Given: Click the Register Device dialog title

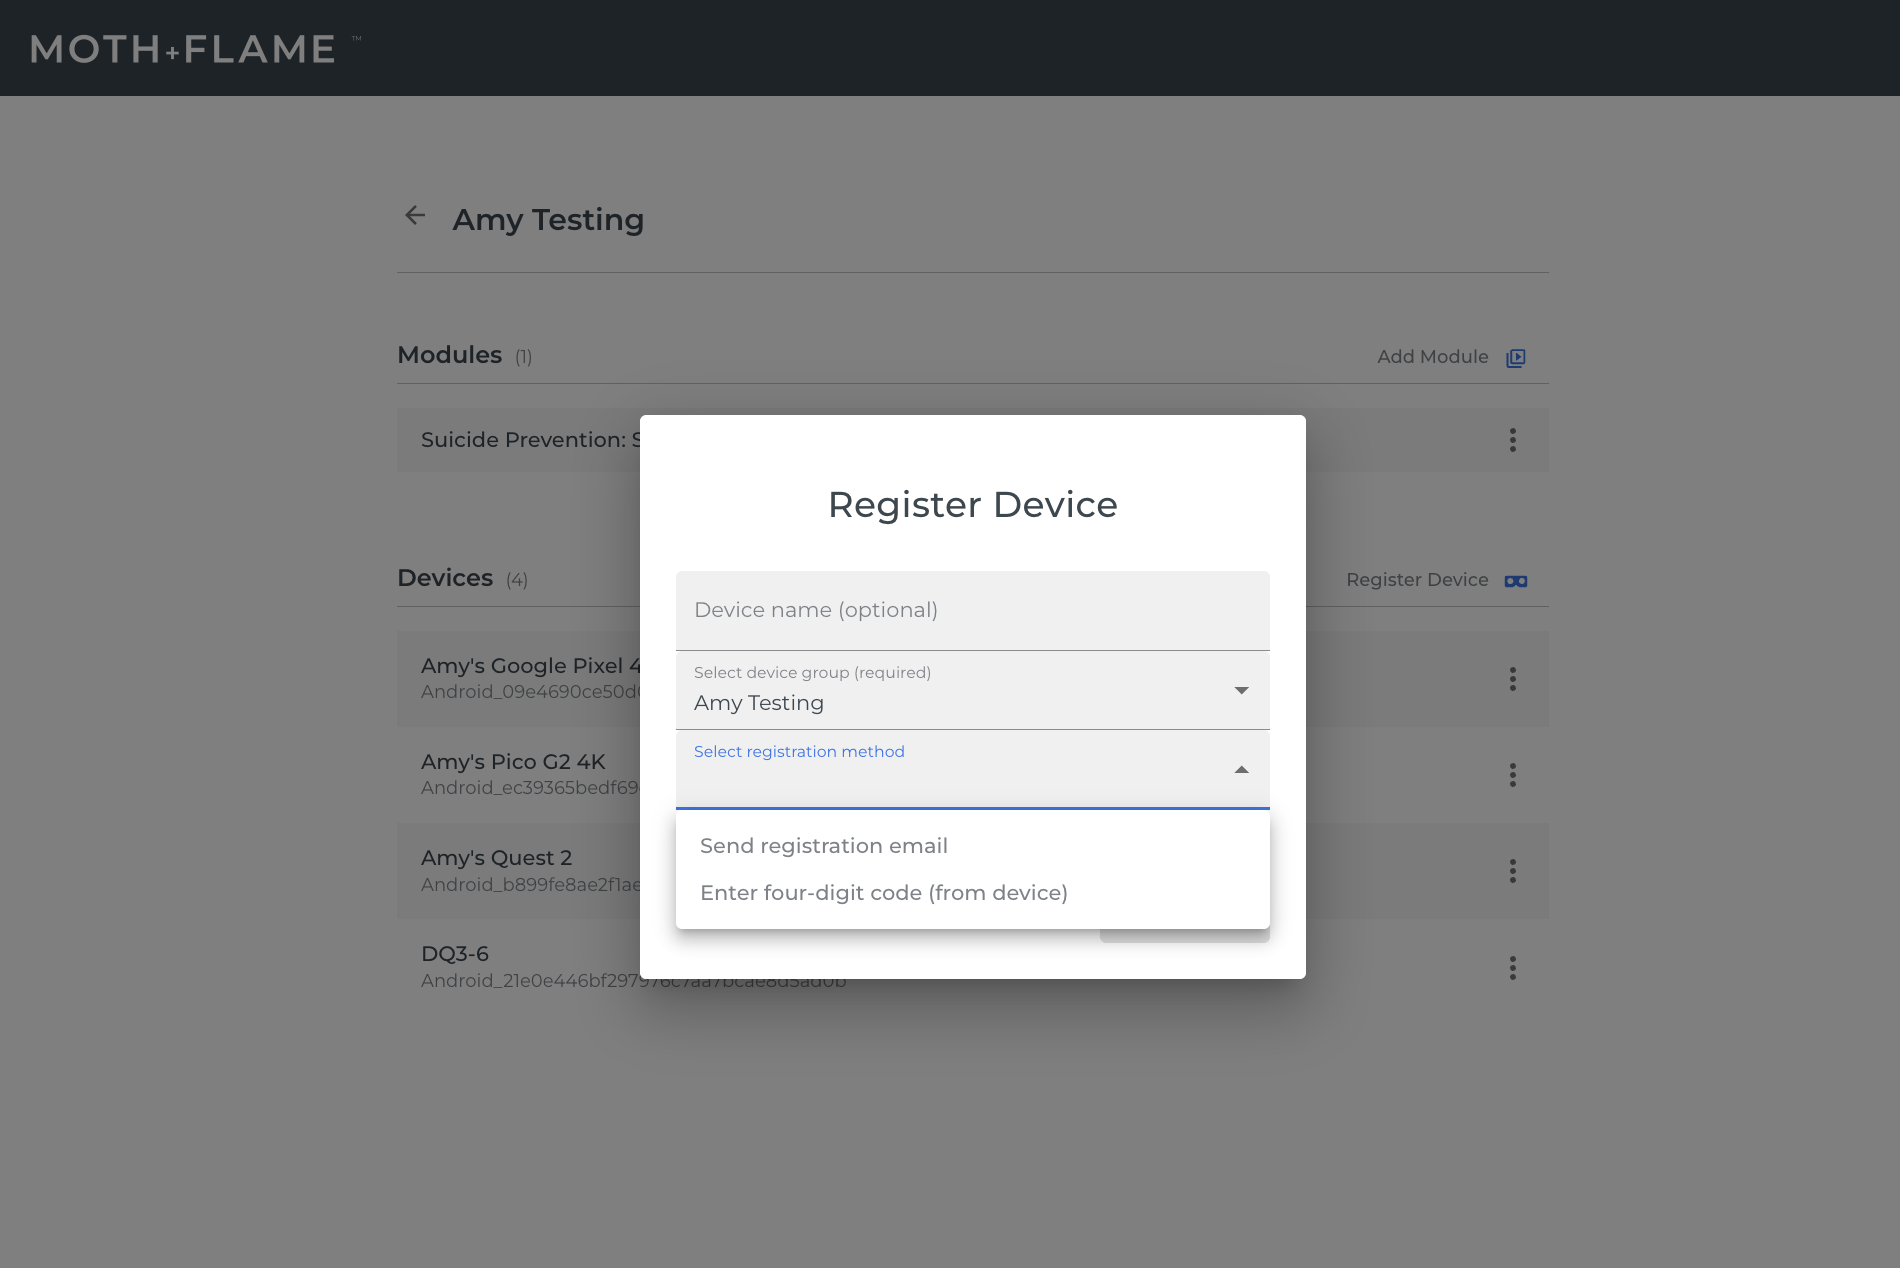Looking at the screenshot, I should 973,505.
